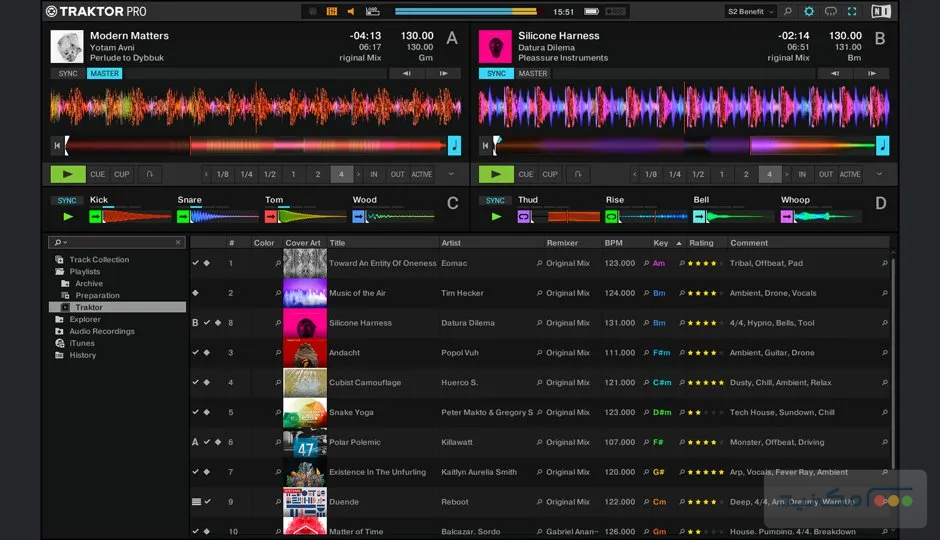Toggle SYNC on Deck A

pos(68,73)
